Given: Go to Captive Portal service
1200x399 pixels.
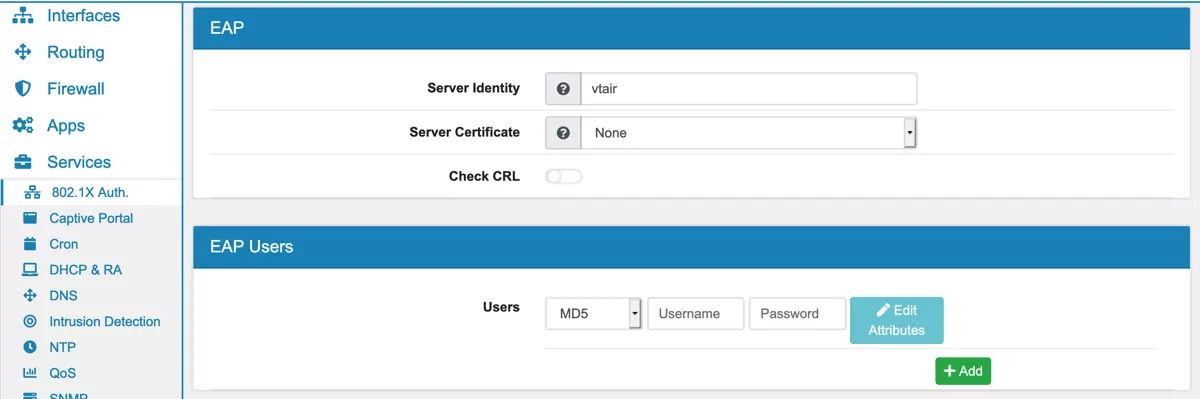Looking at the screenshot, I should [91, 218].
